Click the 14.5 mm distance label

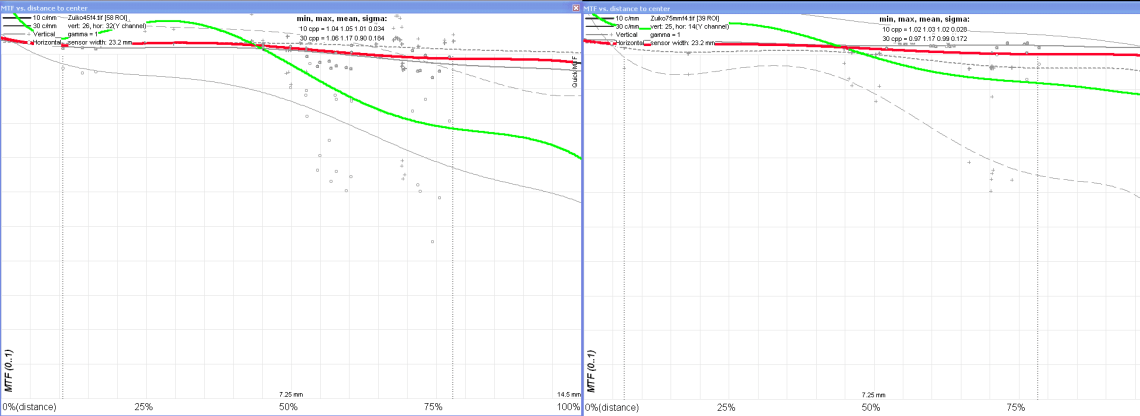(567, 395)
